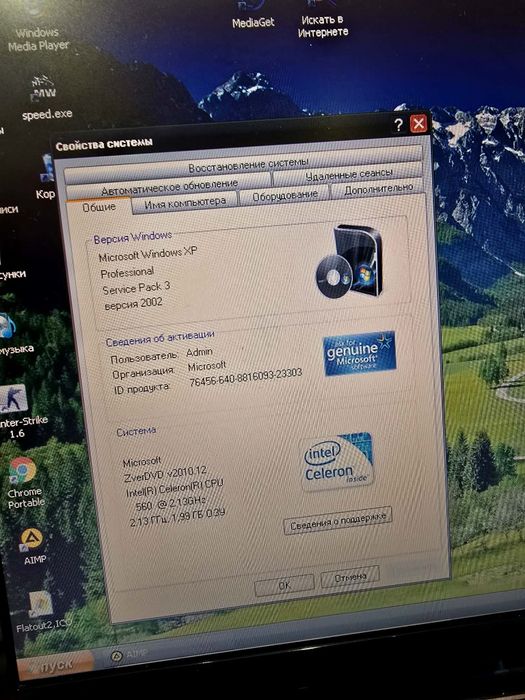Click the Intel(R) Celeron(R) CPU line

tap(175, 488)
